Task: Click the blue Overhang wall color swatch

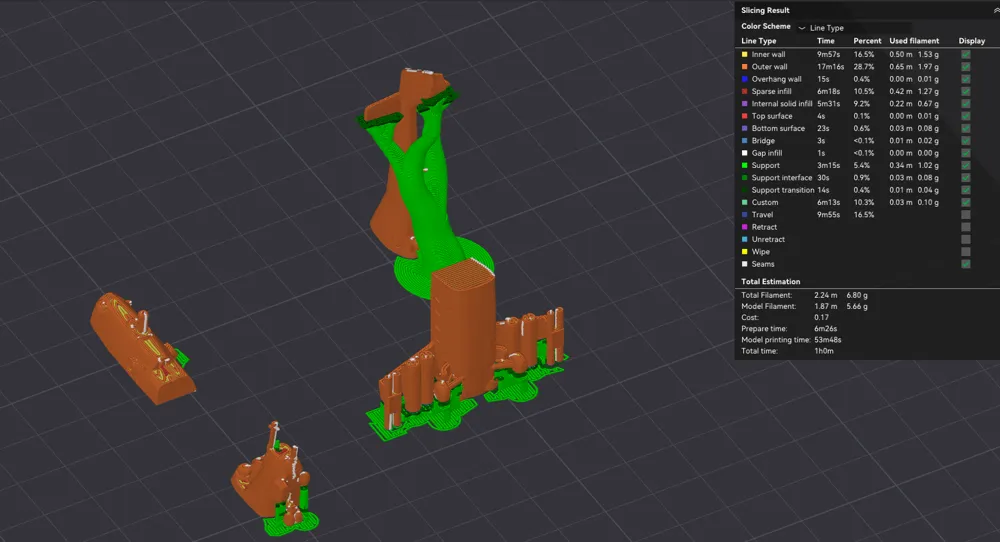Action: pyautogui.click(x=744, y=79)
